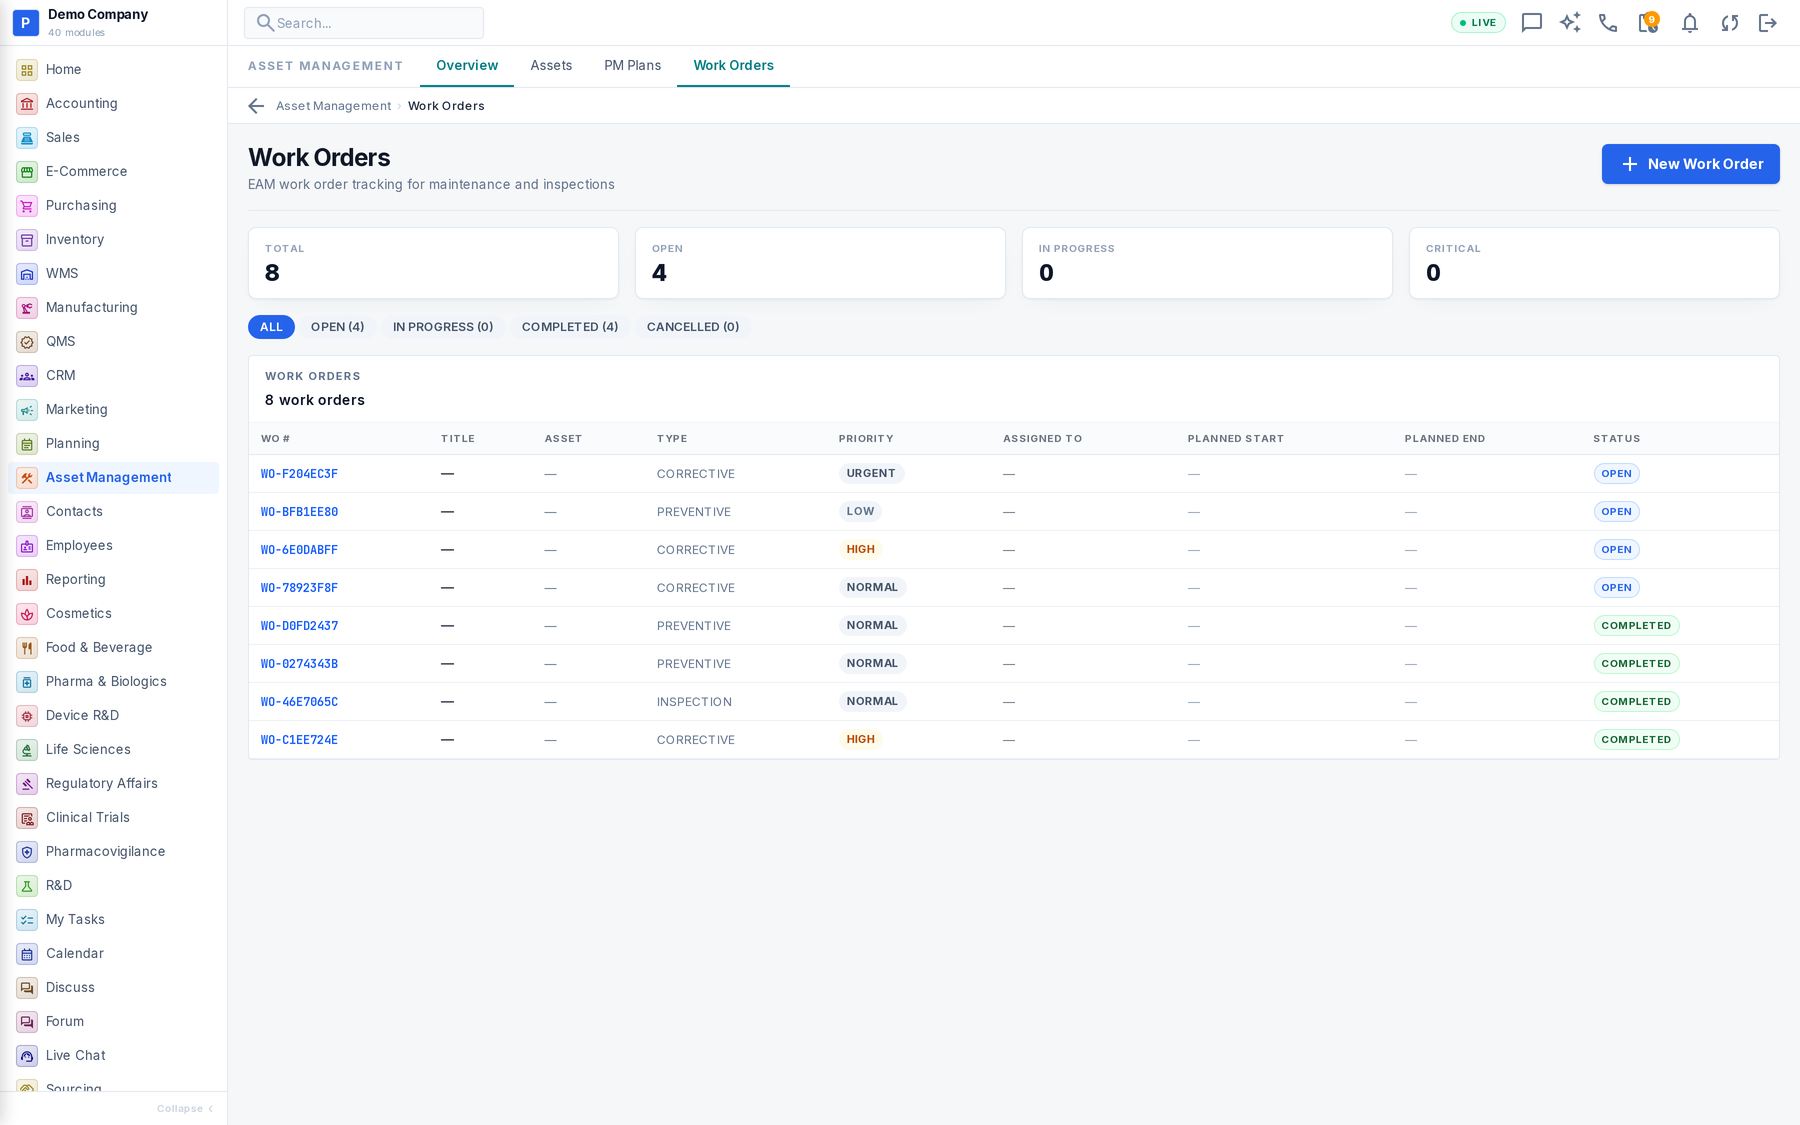Open the Work Orders tab
The image size is (1800, 1125).
(733, 66)
